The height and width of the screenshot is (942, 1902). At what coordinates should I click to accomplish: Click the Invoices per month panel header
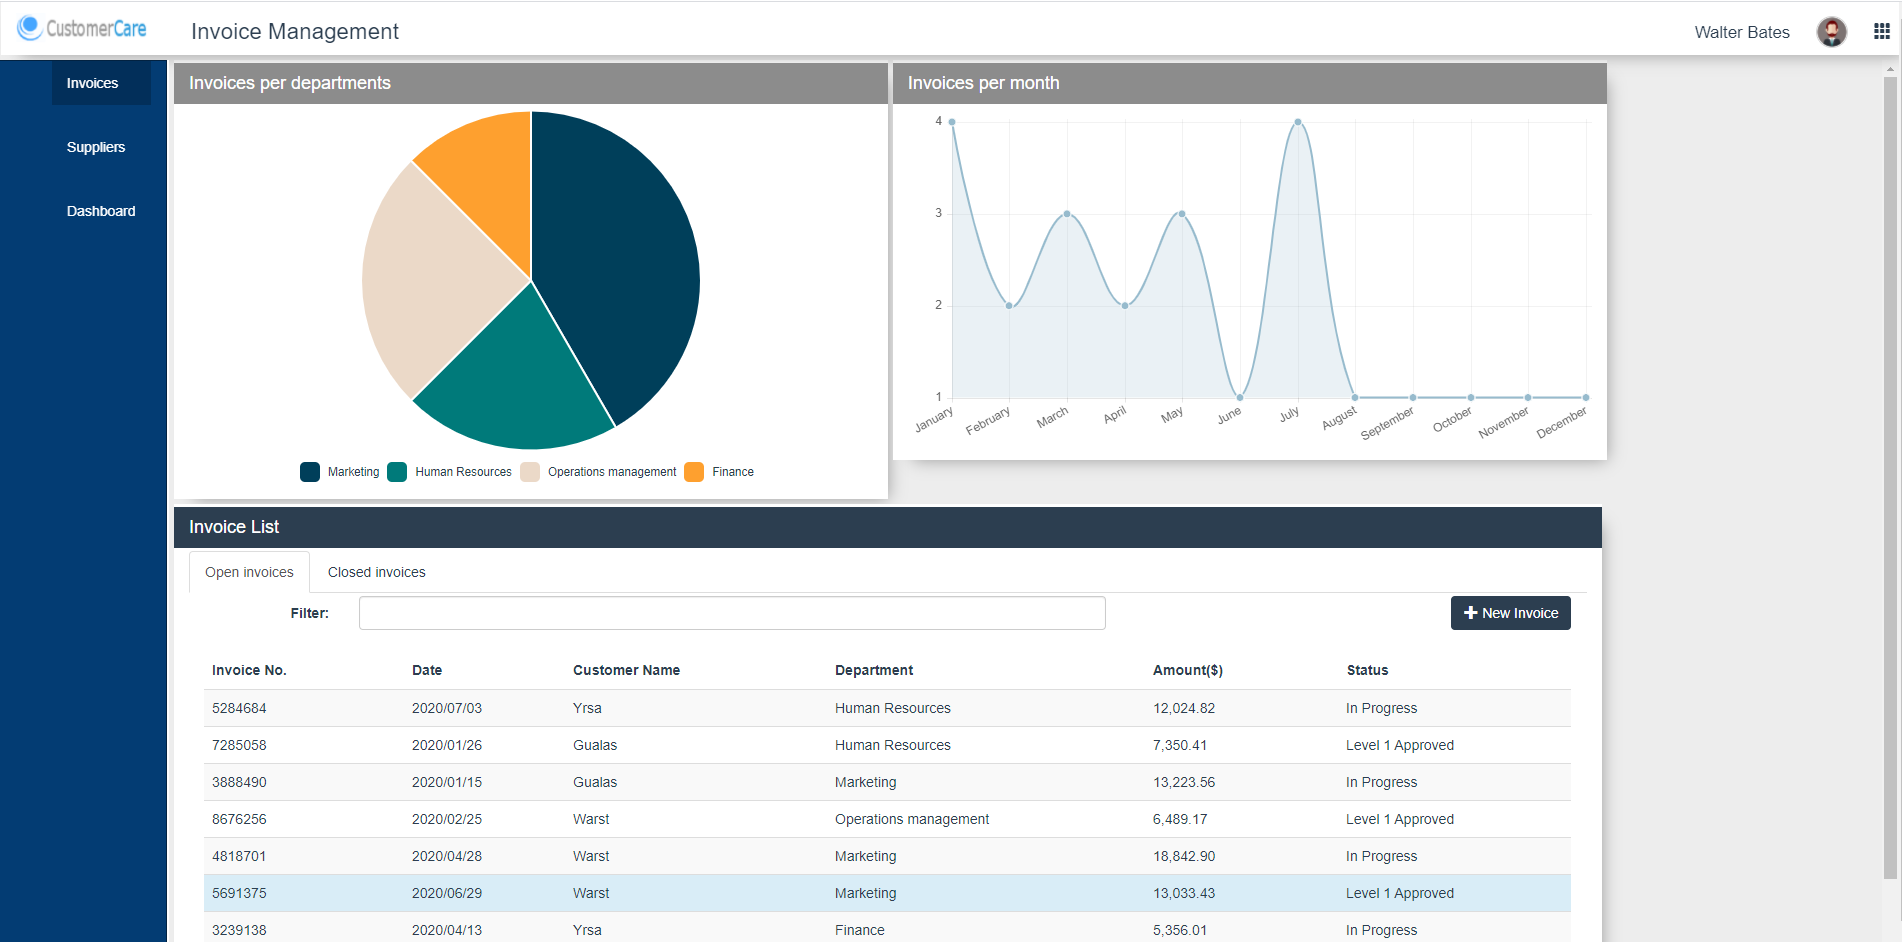pos(1250,83)
